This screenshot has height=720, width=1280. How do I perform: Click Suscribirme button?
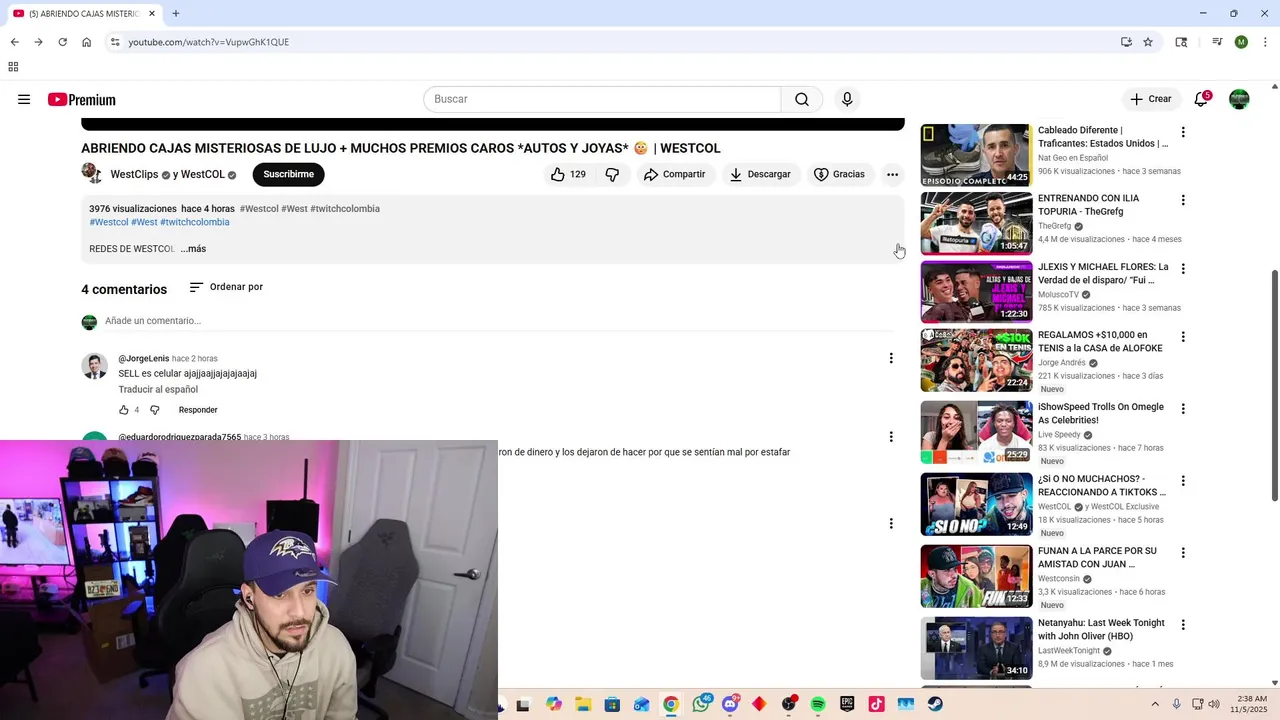click(288, 174)
